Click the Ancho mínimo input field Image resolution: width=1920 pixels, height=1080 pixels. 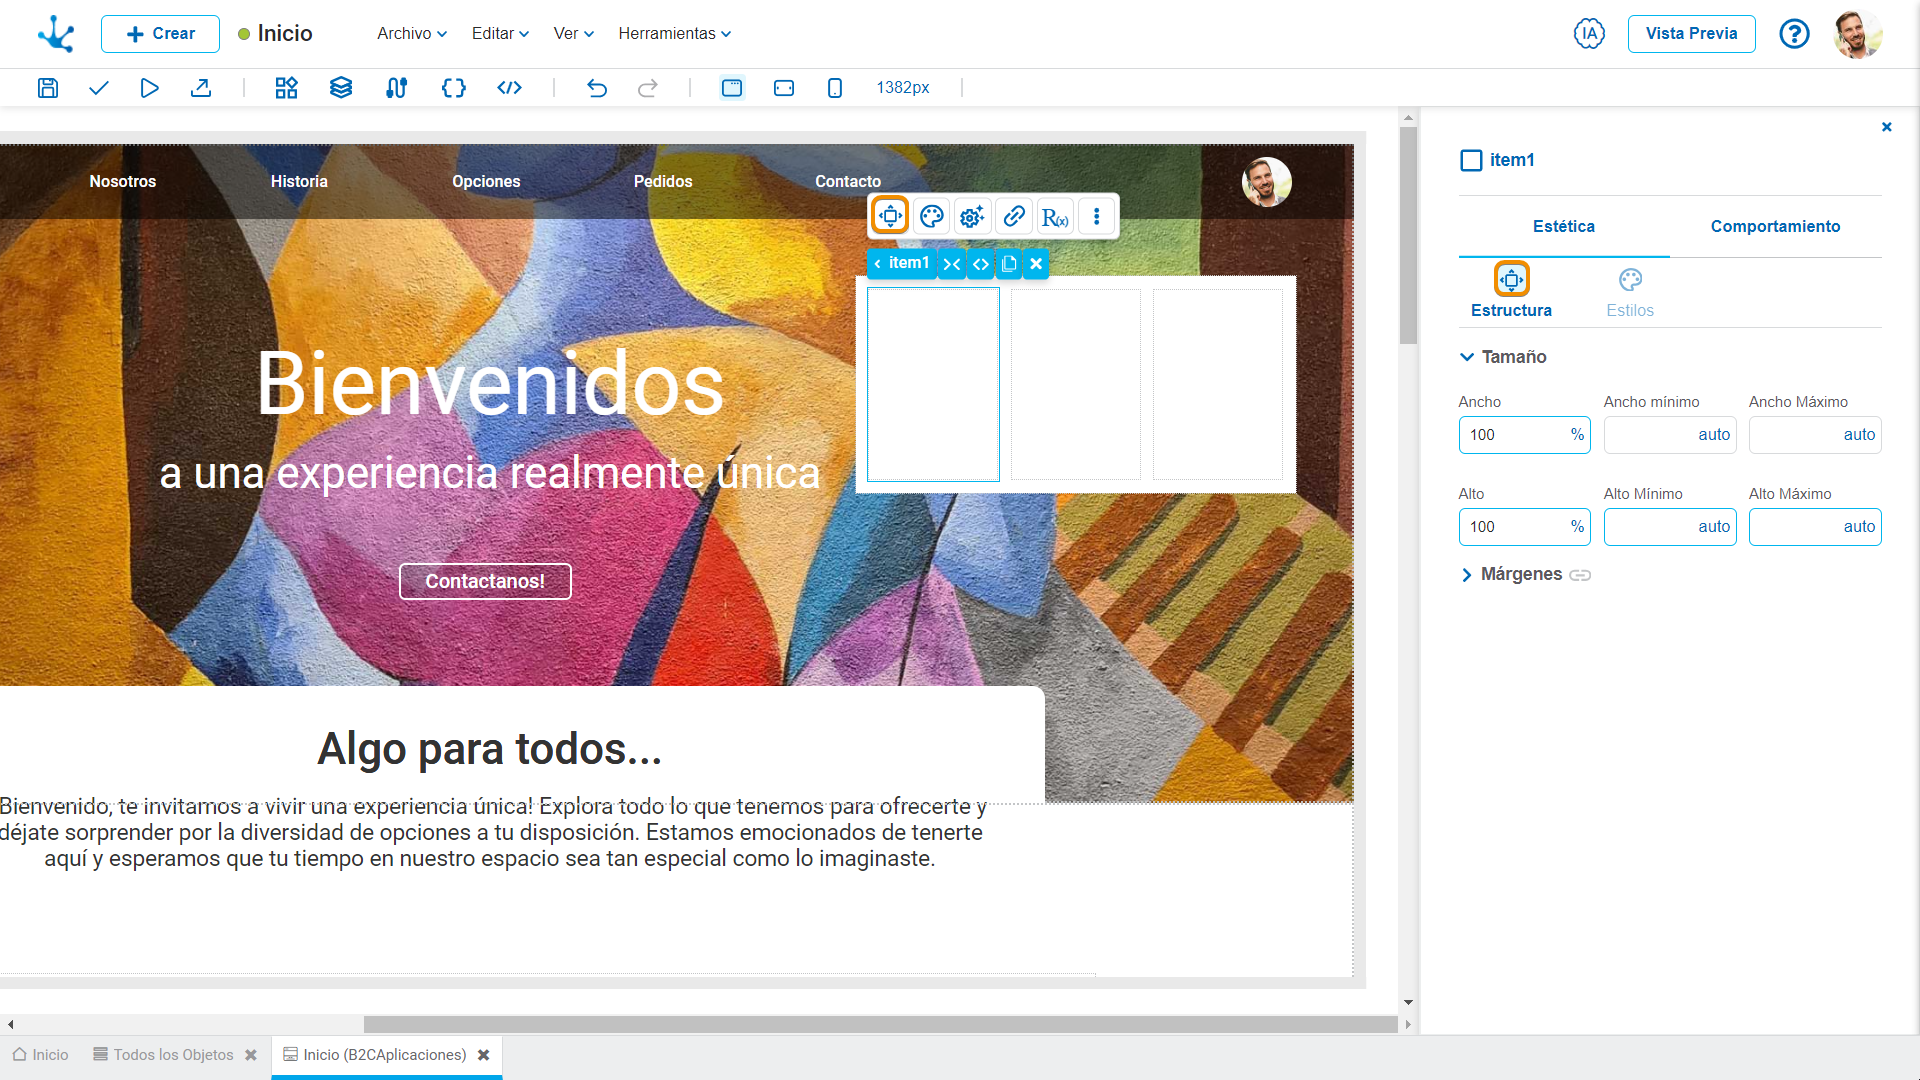point(1670,435)
